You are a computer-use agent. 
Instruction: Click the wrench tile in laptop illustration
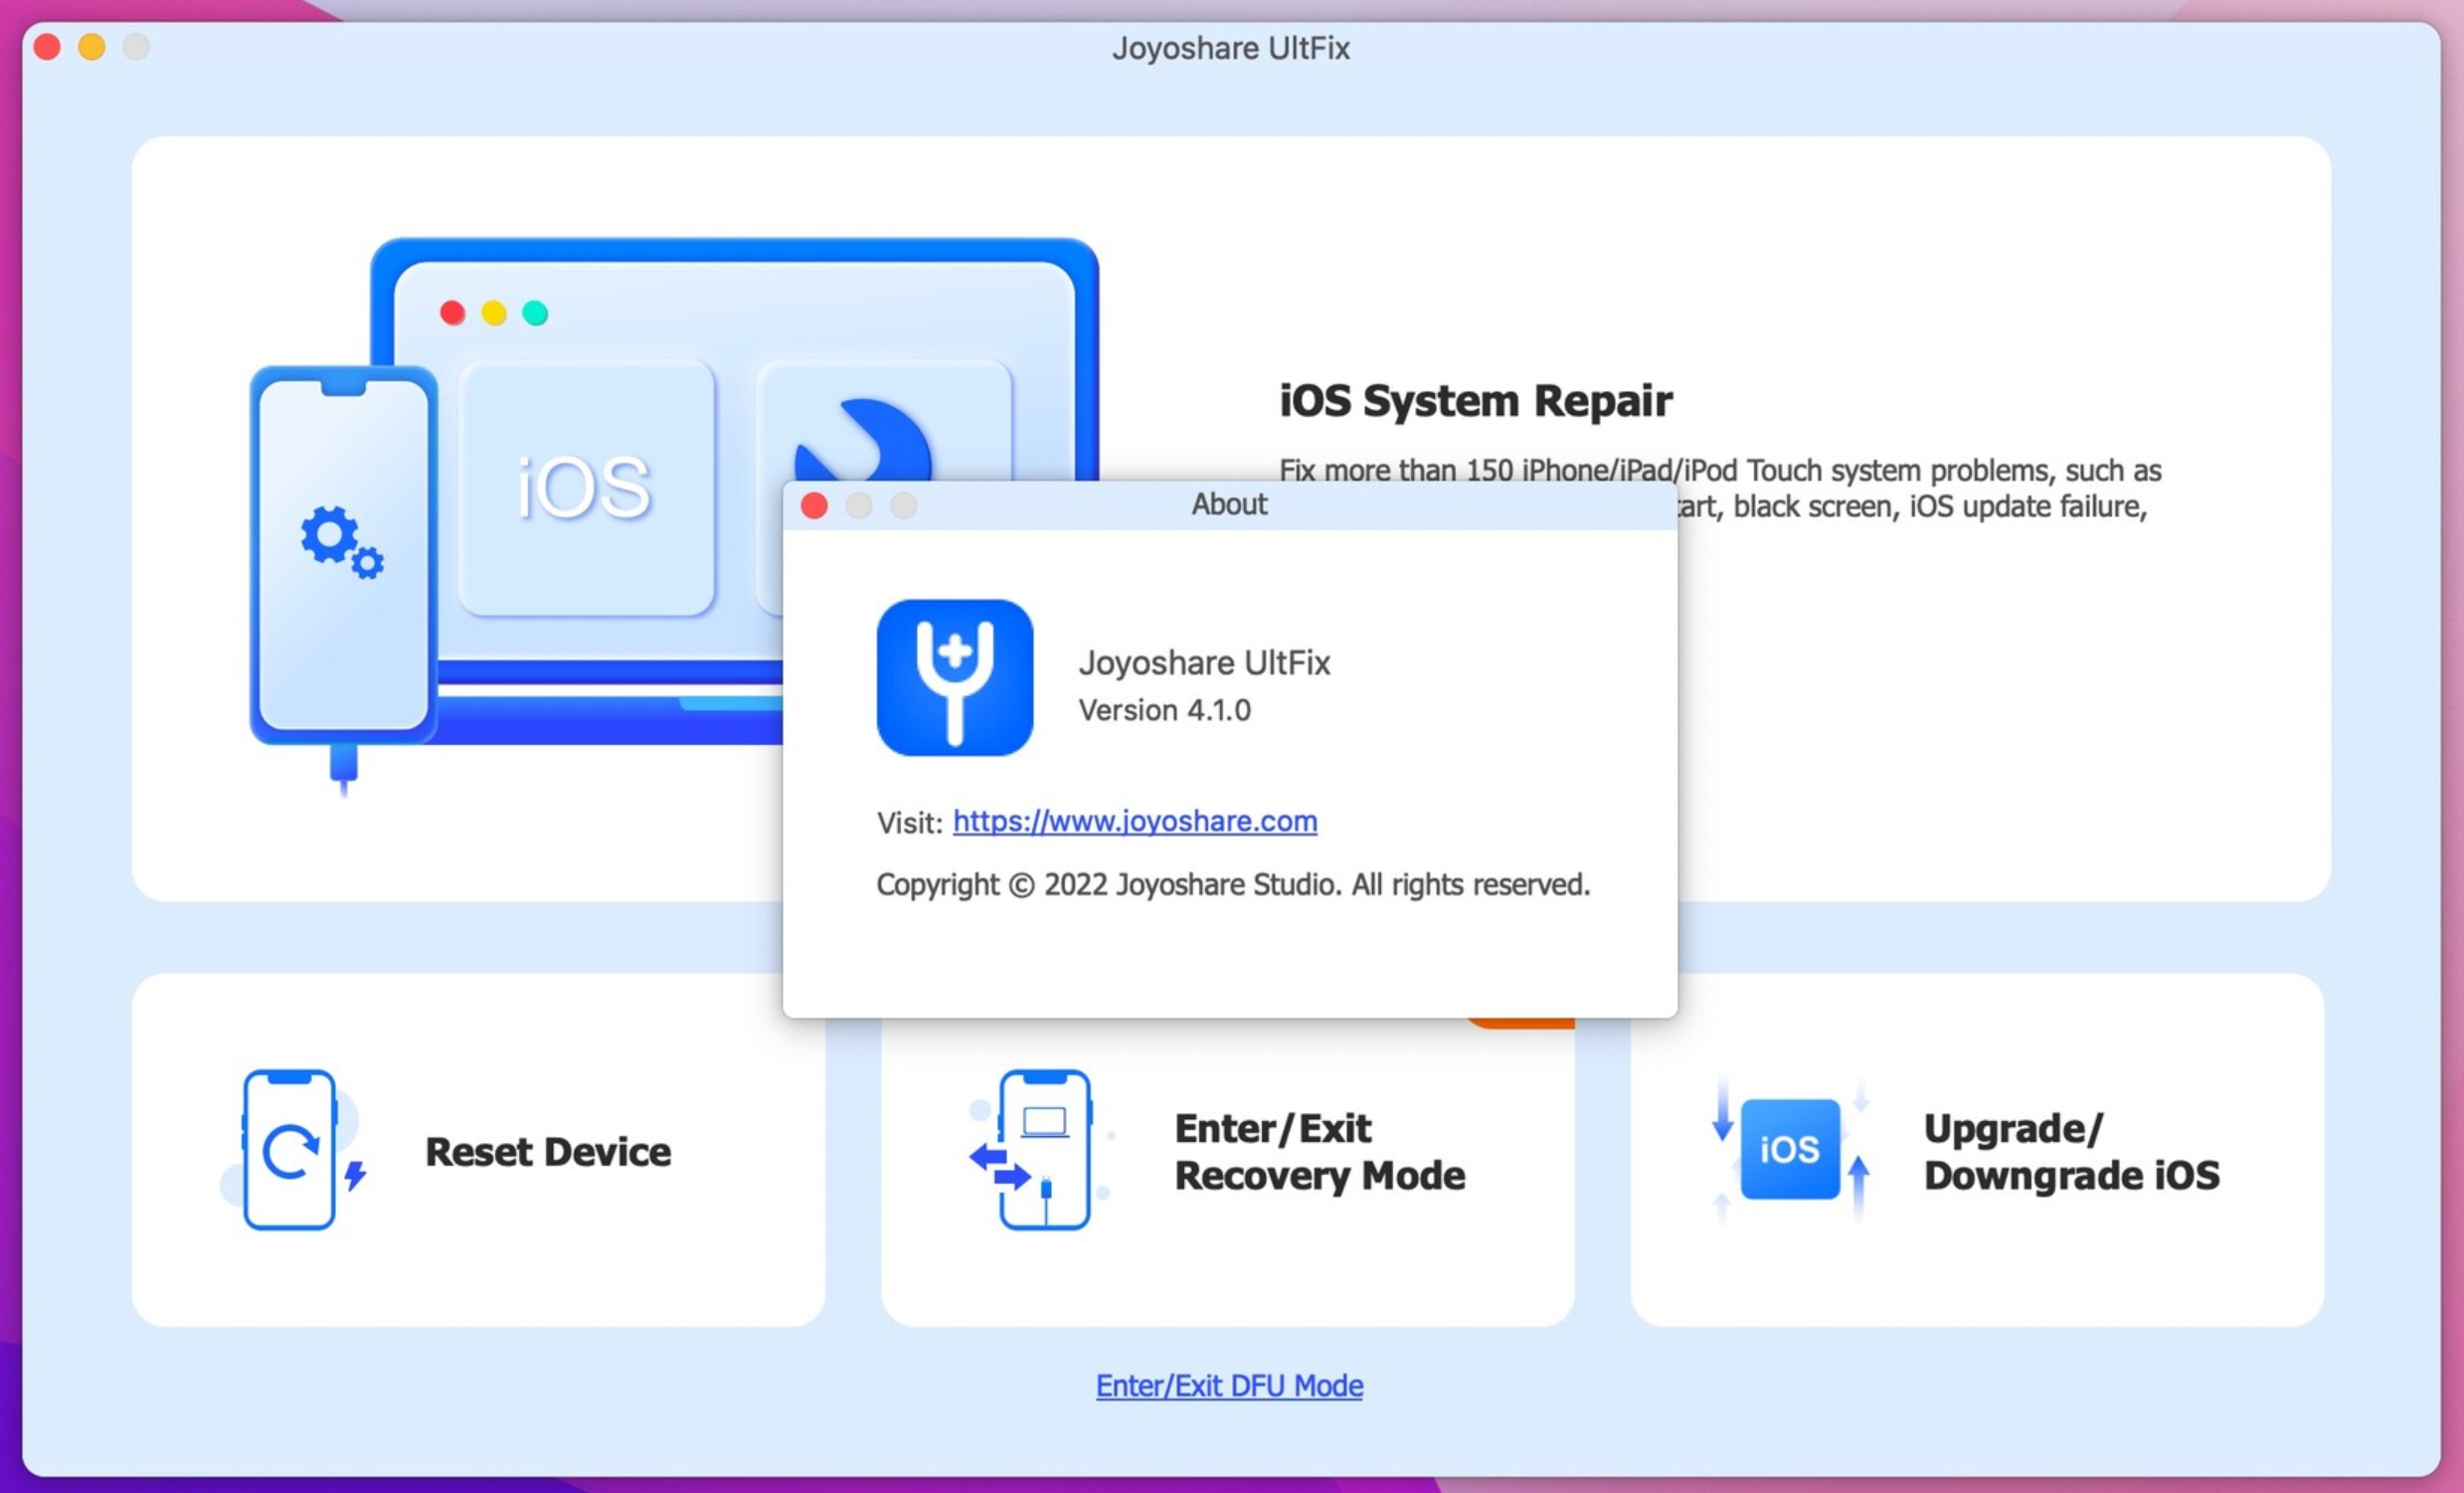(884, 422)
